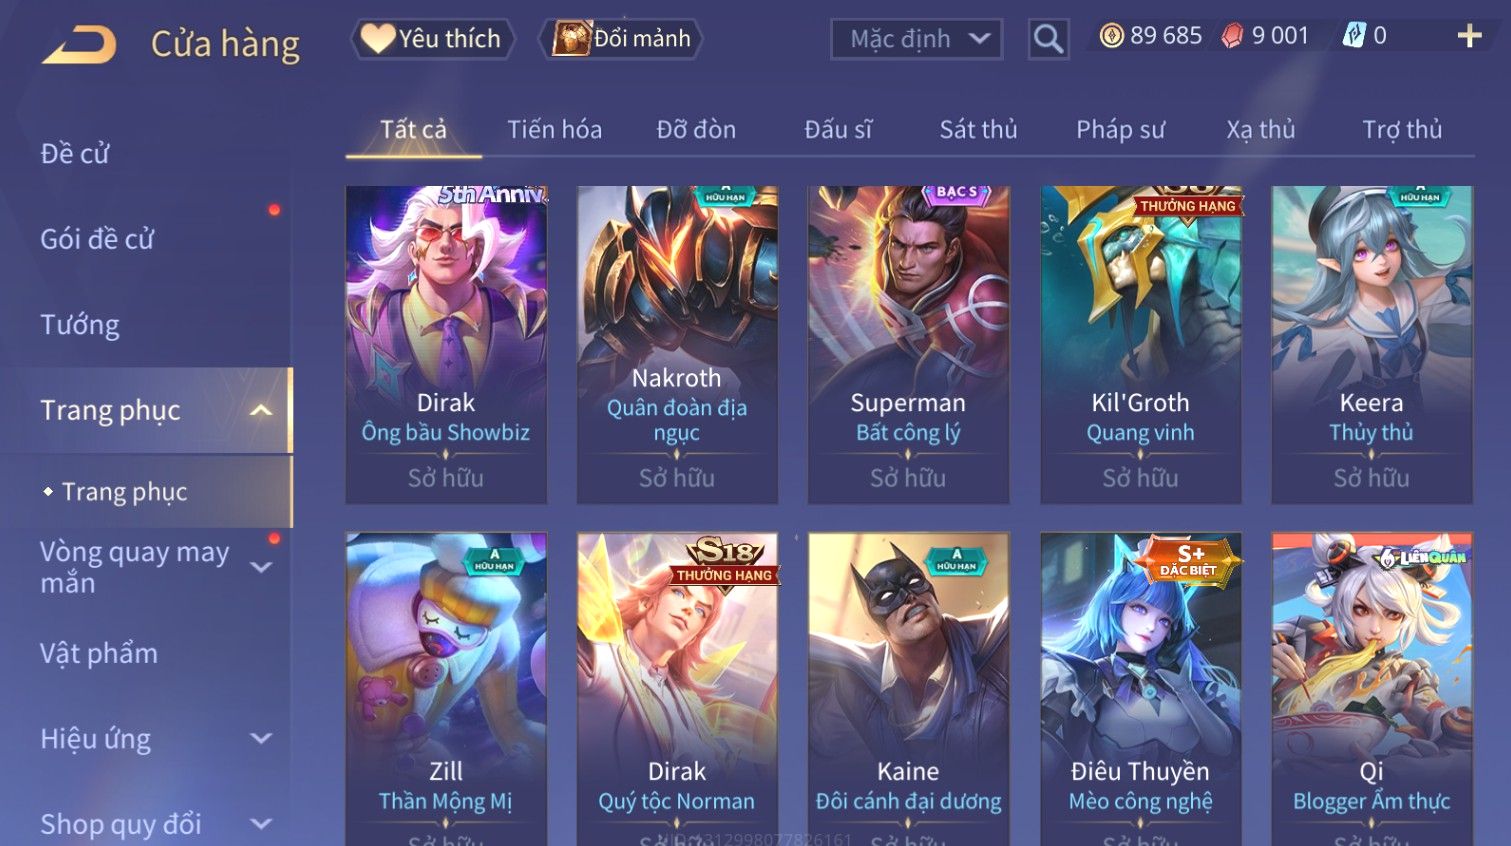Go to Gói đề cử in sidebar
Viewport: 1511px width, 846px height.
97,239
